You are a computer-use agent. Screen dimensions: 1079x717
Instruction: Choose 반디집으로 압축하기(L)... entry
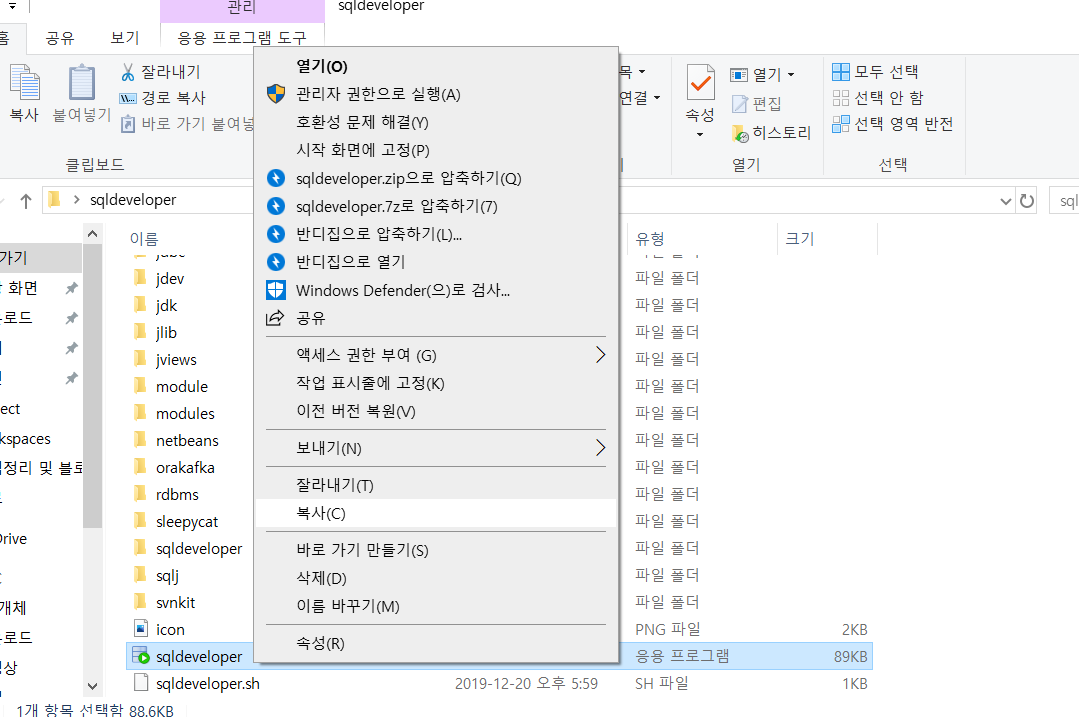pyautogui.click(x=436, y=234)
